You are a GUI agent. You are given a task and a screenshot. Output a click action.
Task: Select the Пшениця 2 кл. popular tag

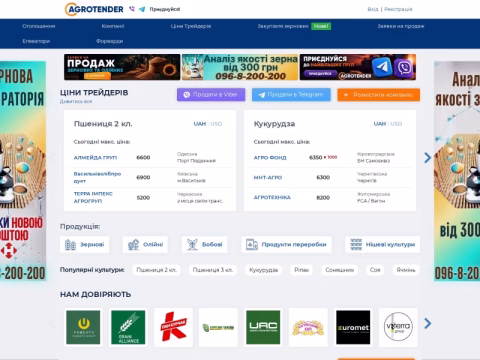pyautogui.click(x=156, y=270)
